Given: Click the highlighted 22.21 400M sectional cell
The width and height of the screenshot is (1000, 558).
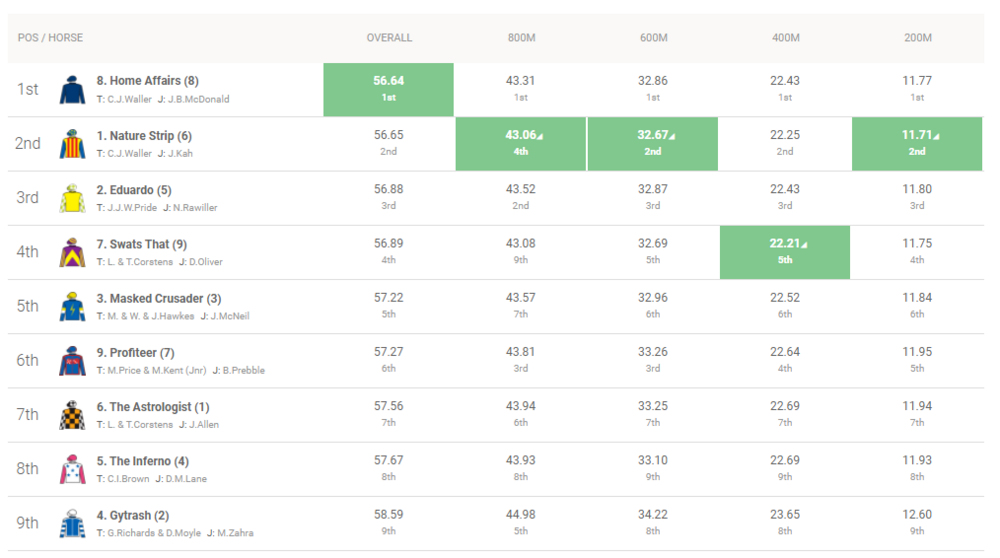Looking at the screenshot, I should tap(785, 251).
